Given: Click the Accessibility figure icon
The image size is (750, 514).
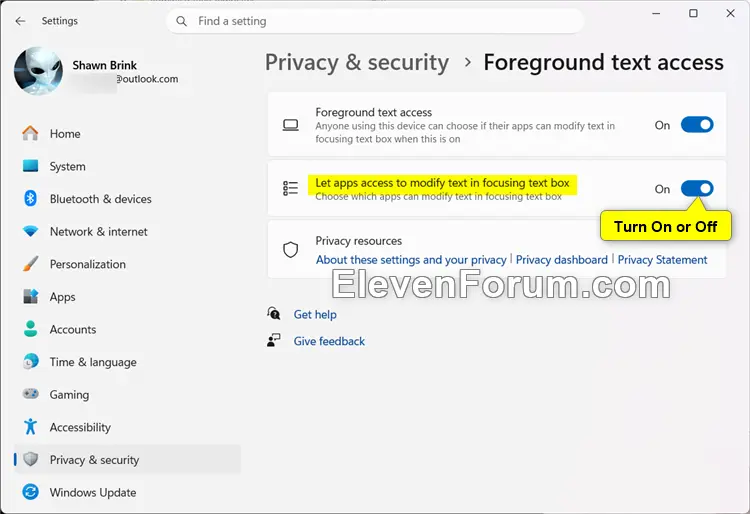Looking at the screenshot, I should pyautogui.click(x=30, y=427).
